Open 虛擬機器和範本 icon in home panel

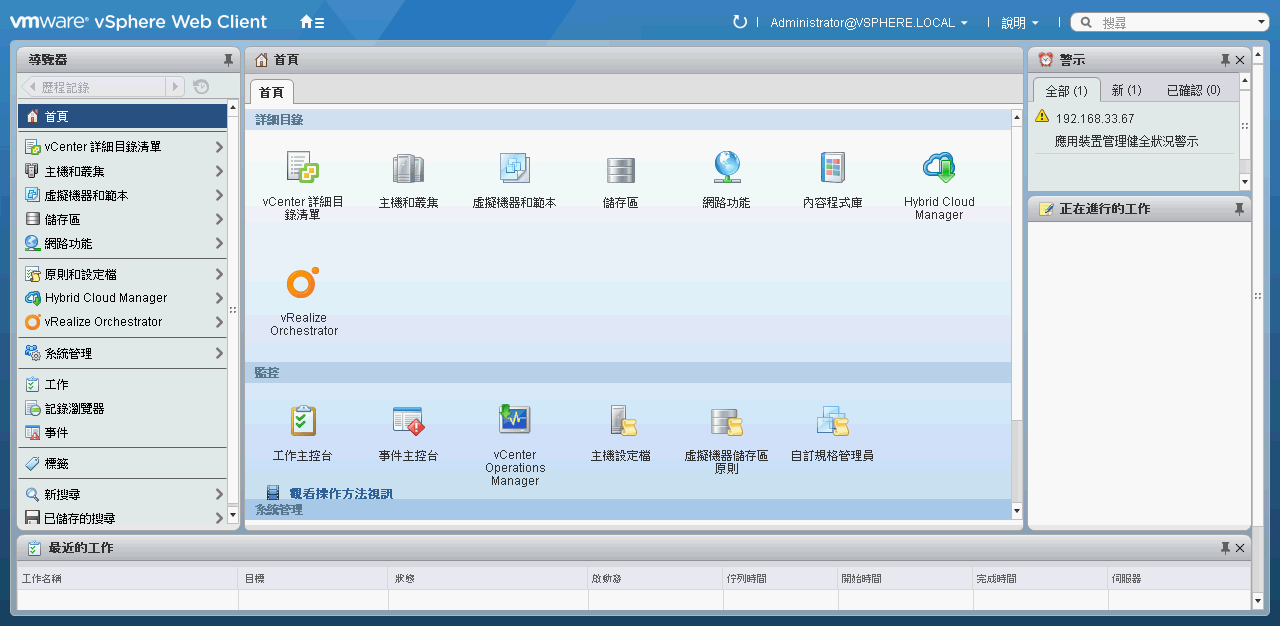(514, 169)
